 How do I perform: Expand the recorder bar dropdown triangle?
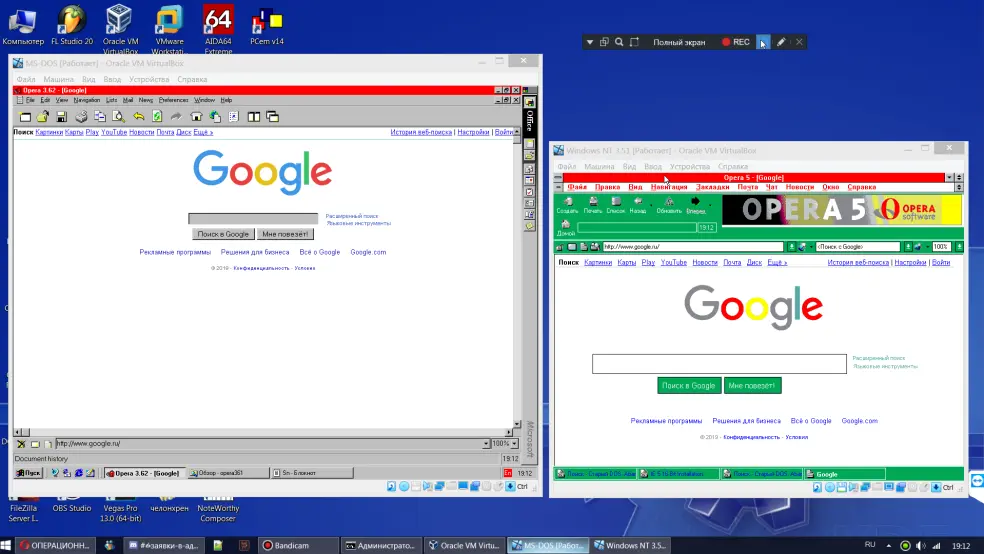pos(589,42)
